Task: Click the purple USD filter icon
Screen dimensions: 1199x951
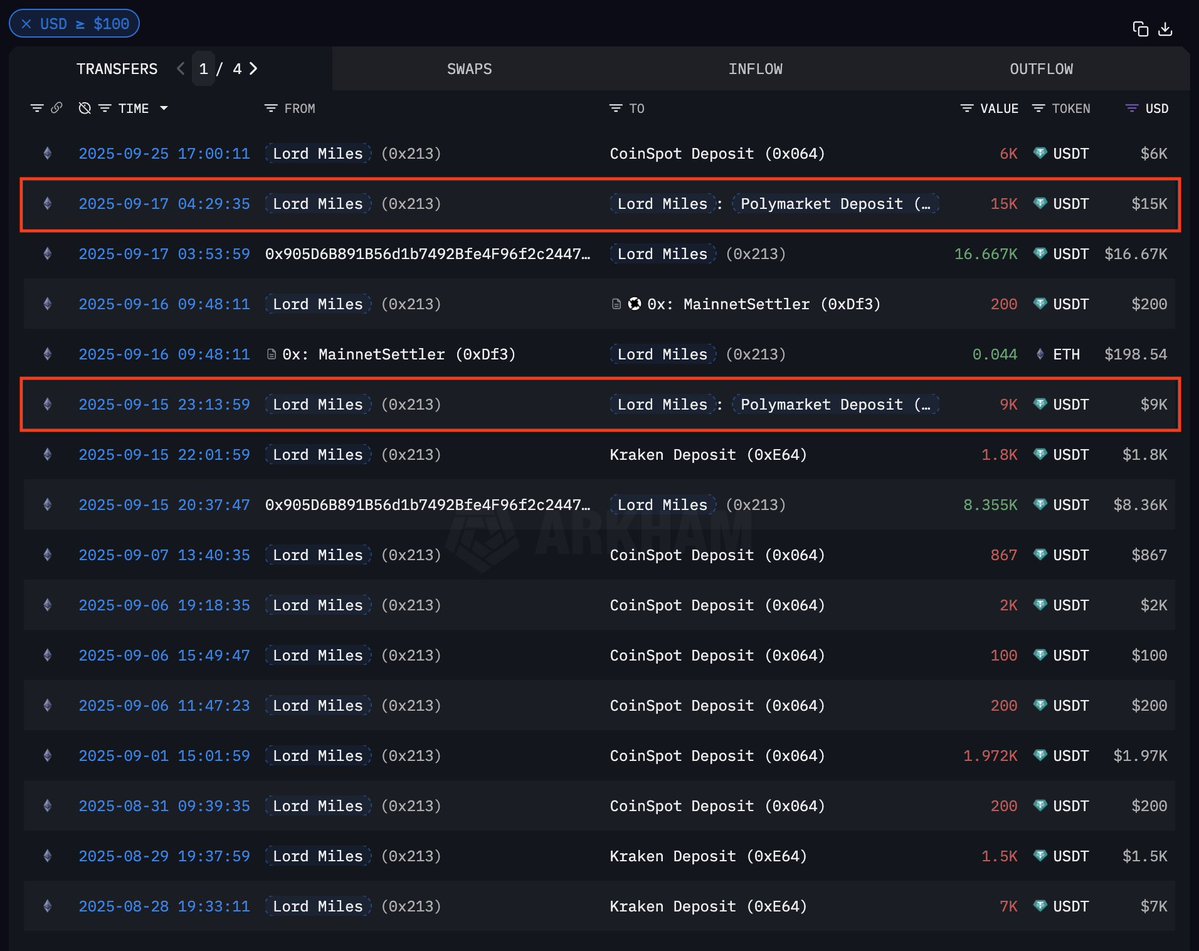Action: pyautogui.click(x=1132, y=108)
